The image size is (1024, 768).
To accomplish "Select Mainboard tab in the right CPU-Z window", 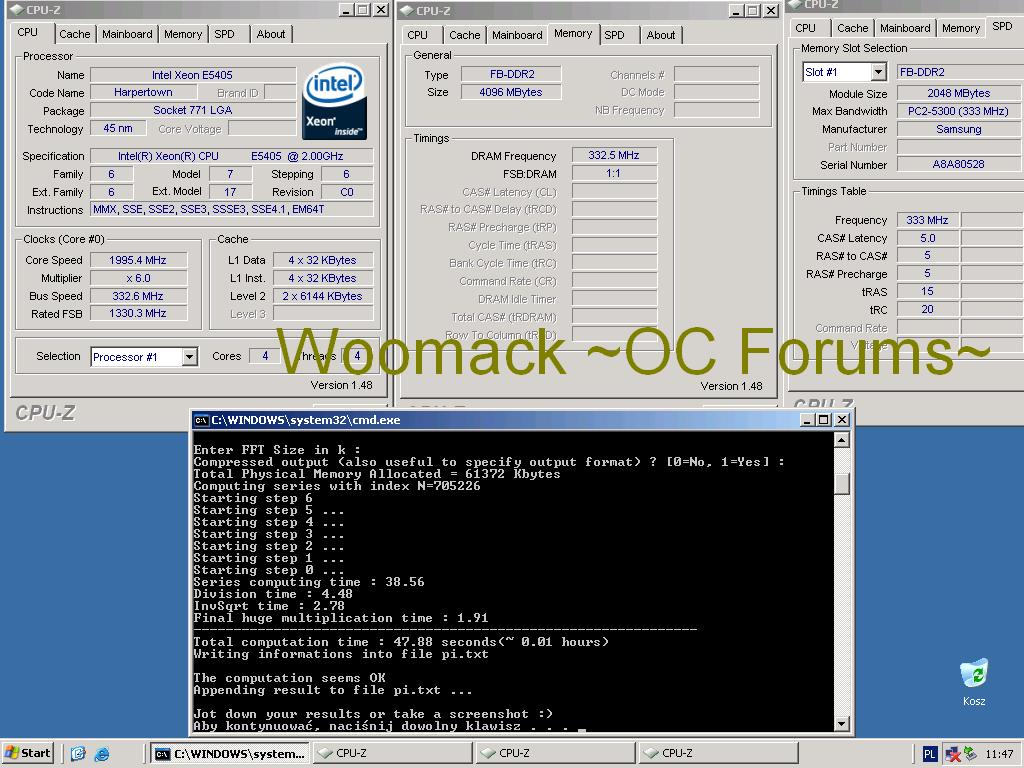I will (904, 28).
